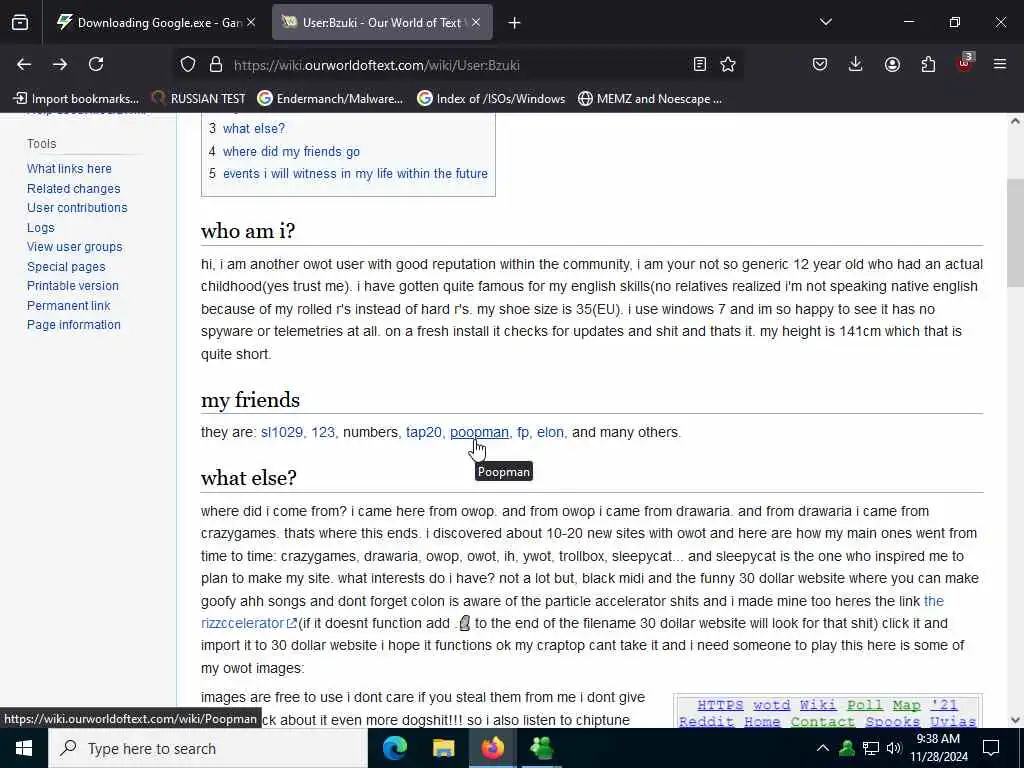Screen dimensions: 1024x768
Task: Open Related changes in Tools sidebar
Action: pos(74,189)
